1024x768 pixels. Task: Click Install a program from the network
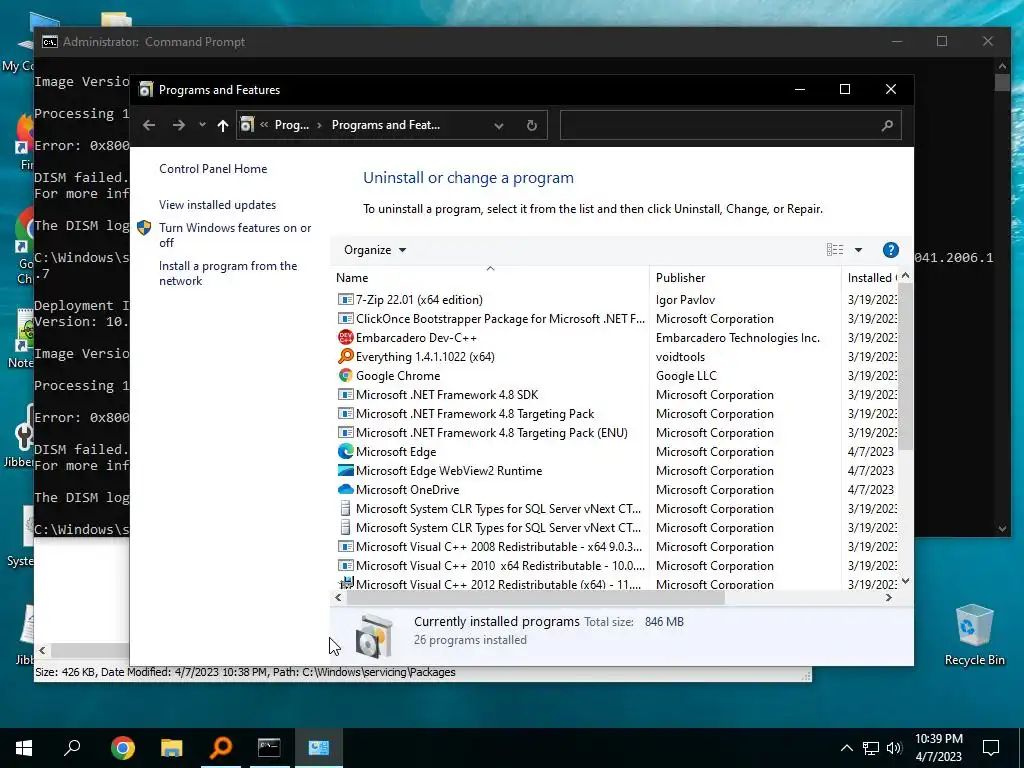click(x=228, y=273)
